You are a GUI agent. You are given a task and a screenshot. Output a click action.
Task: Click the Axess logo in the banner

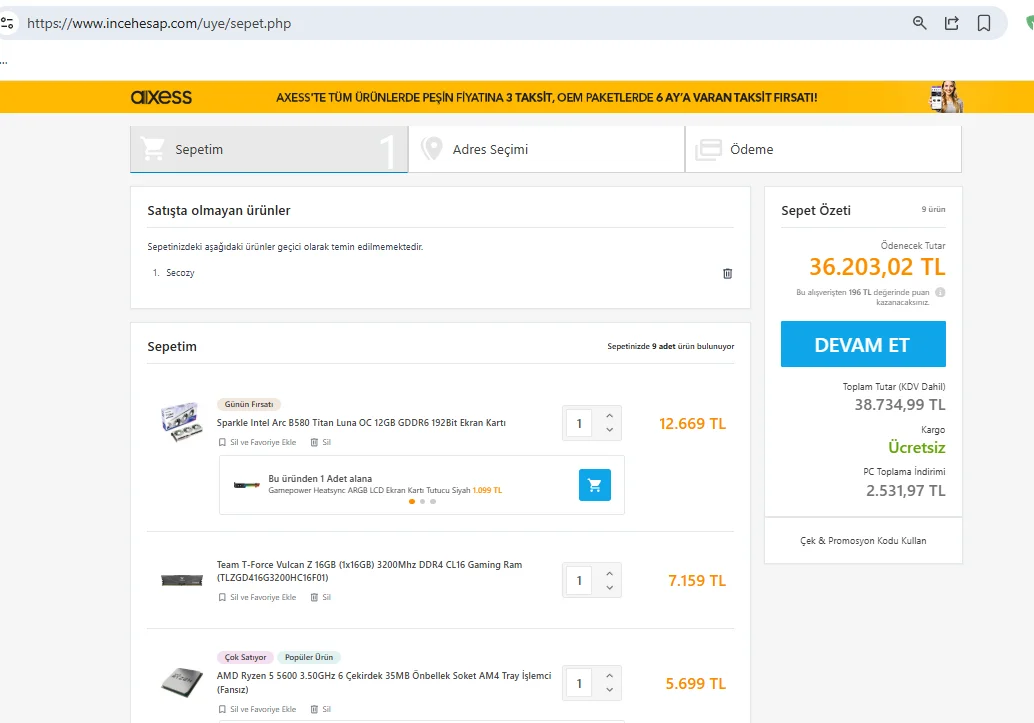click(162, 97)
